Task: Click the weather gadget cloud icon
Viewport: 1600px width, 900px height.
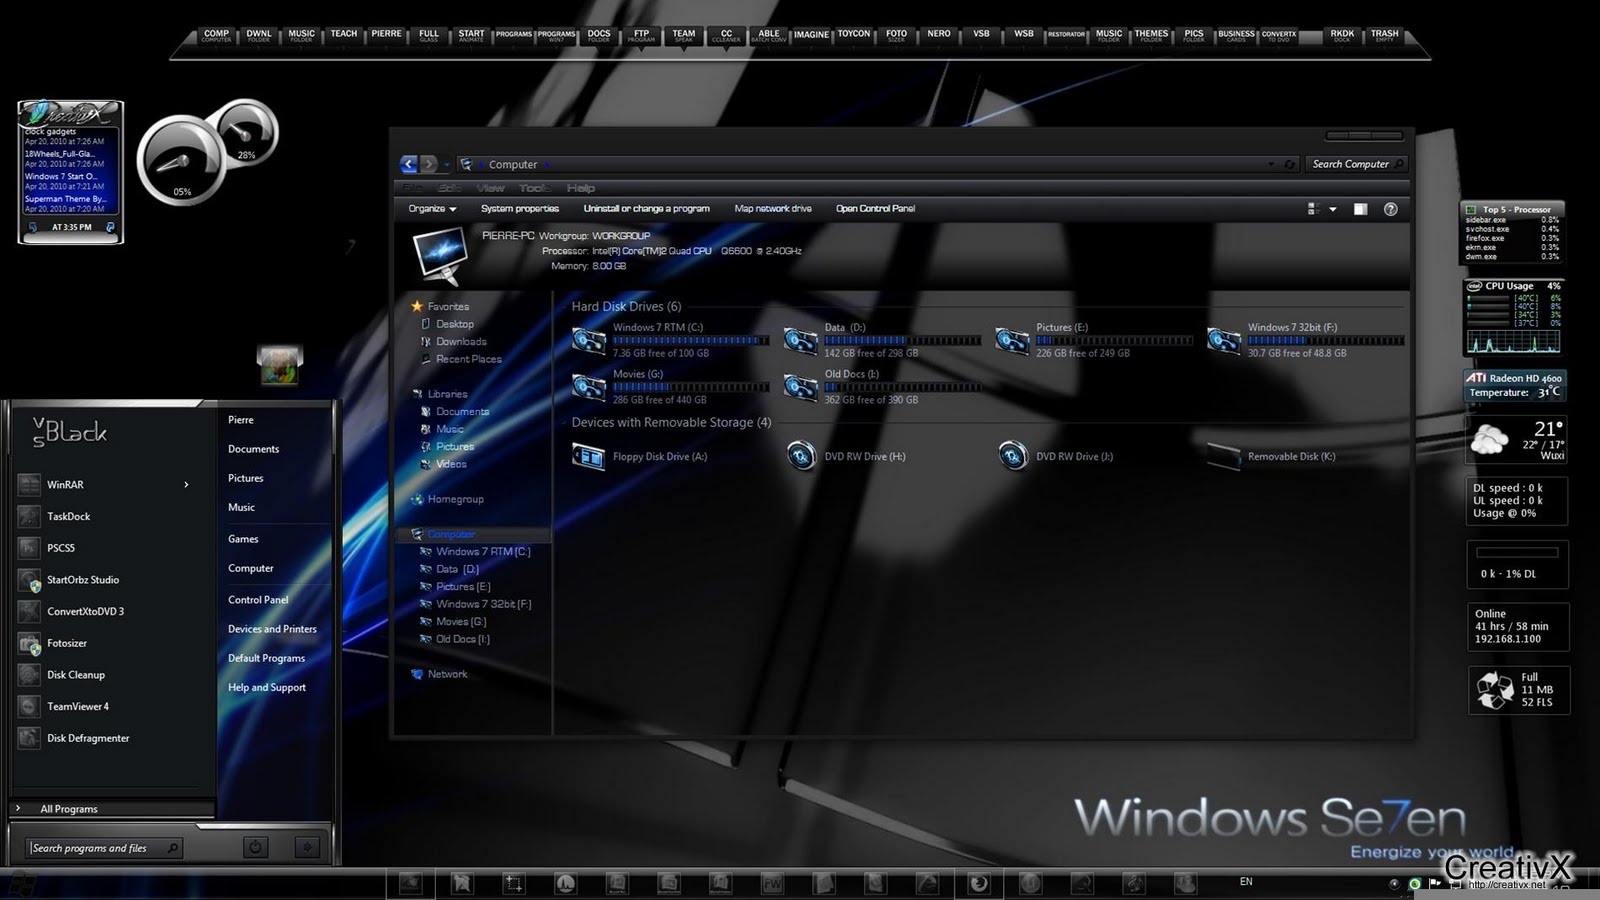Action: pyautogui.click(x=1490, y=439)
